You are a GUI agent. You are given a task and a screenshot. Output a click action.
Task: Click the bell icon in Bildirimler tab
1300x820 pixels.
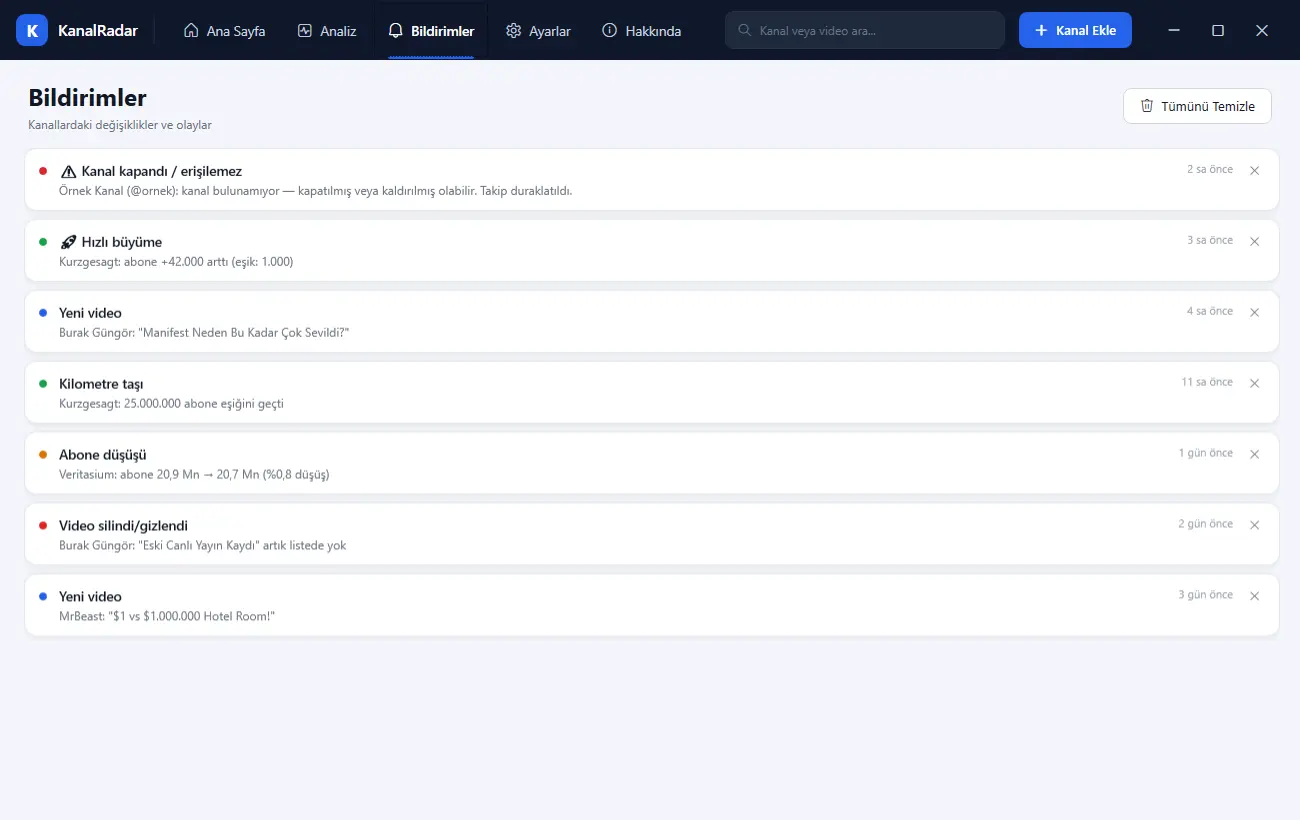[395, 31]
